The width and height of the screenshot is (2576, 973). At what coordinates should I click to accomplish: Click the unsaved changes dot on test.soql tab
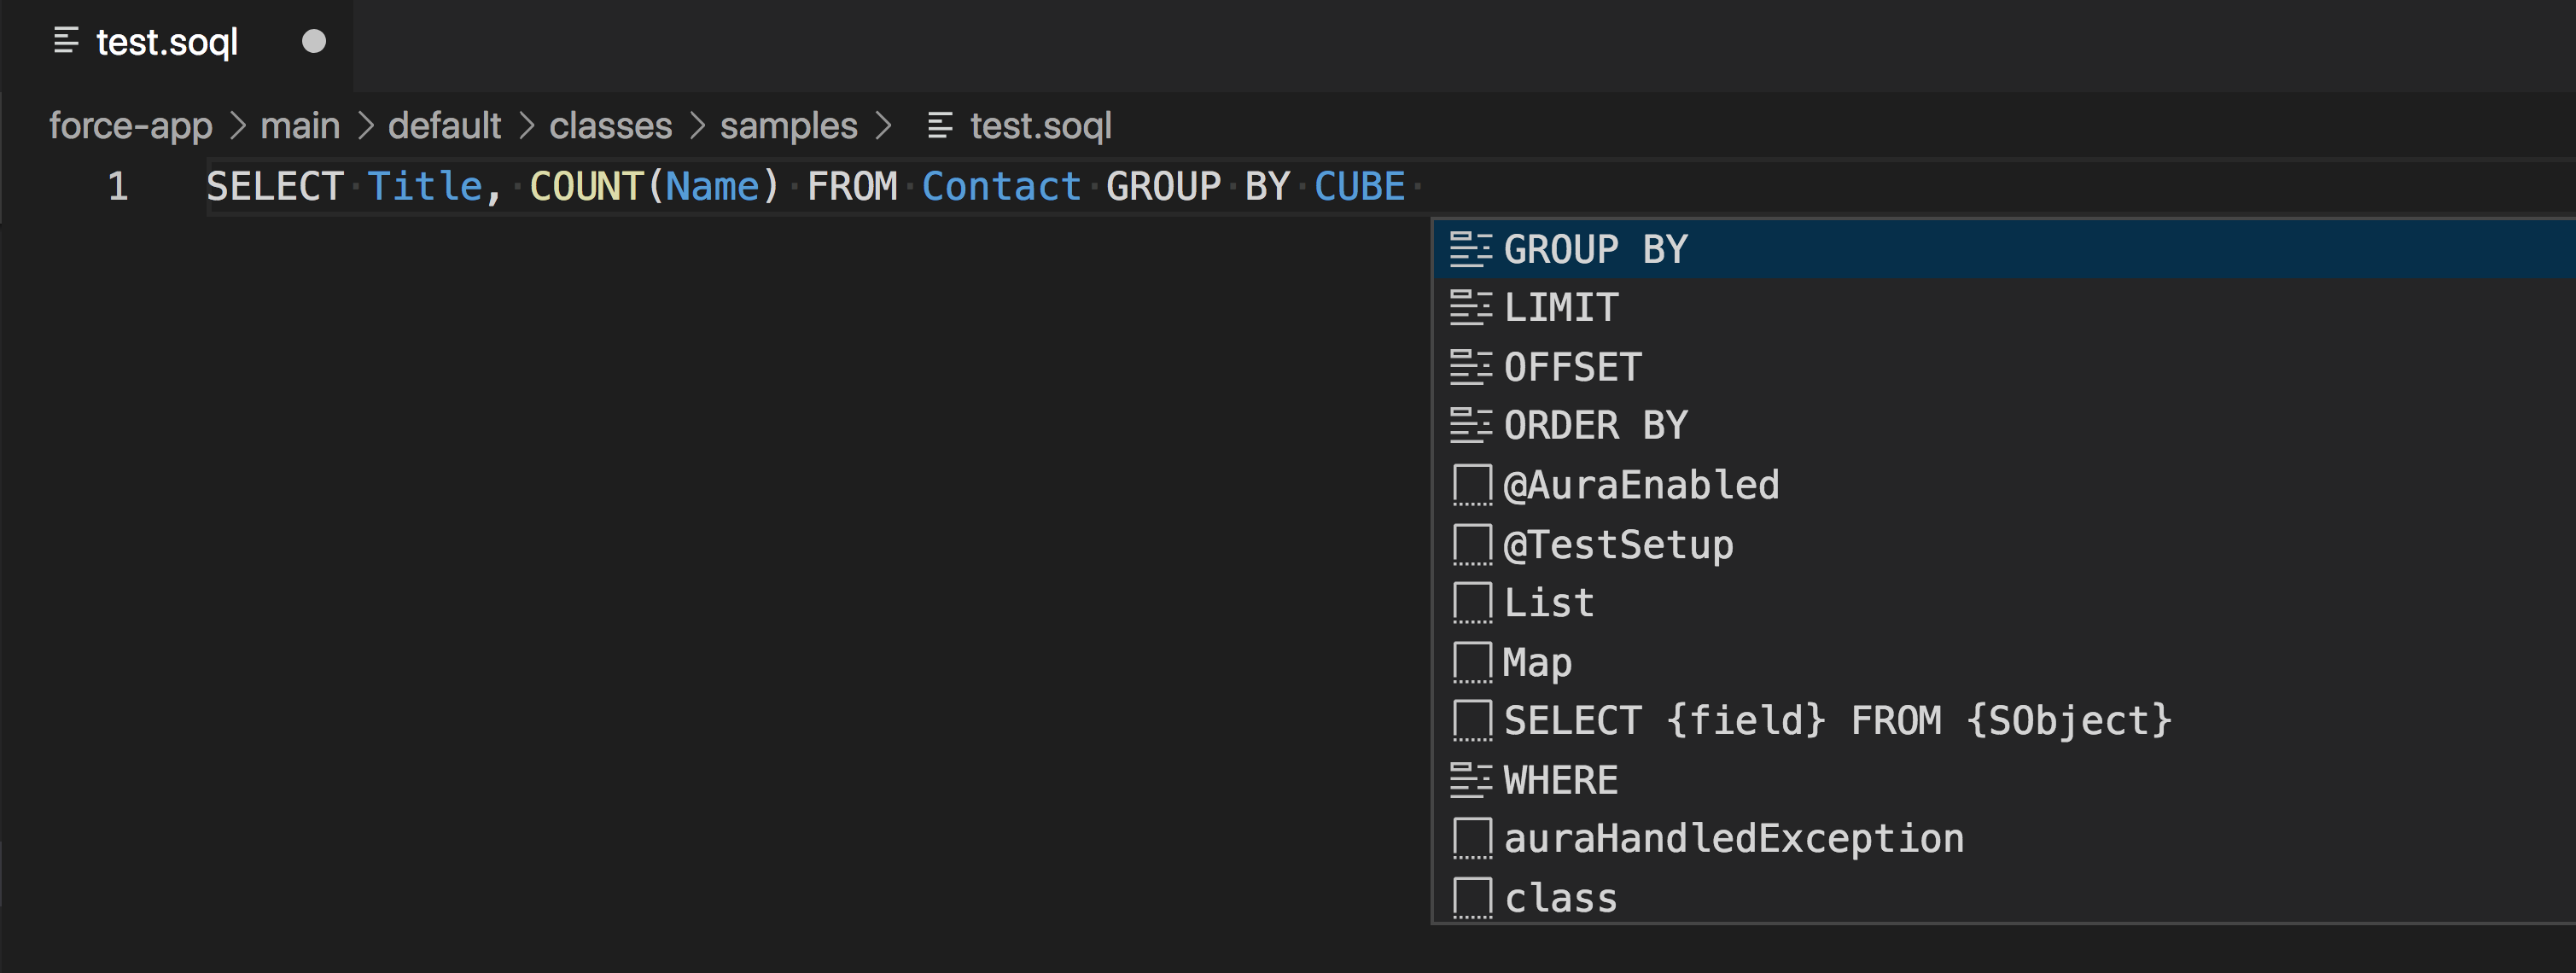click(315, 41)
